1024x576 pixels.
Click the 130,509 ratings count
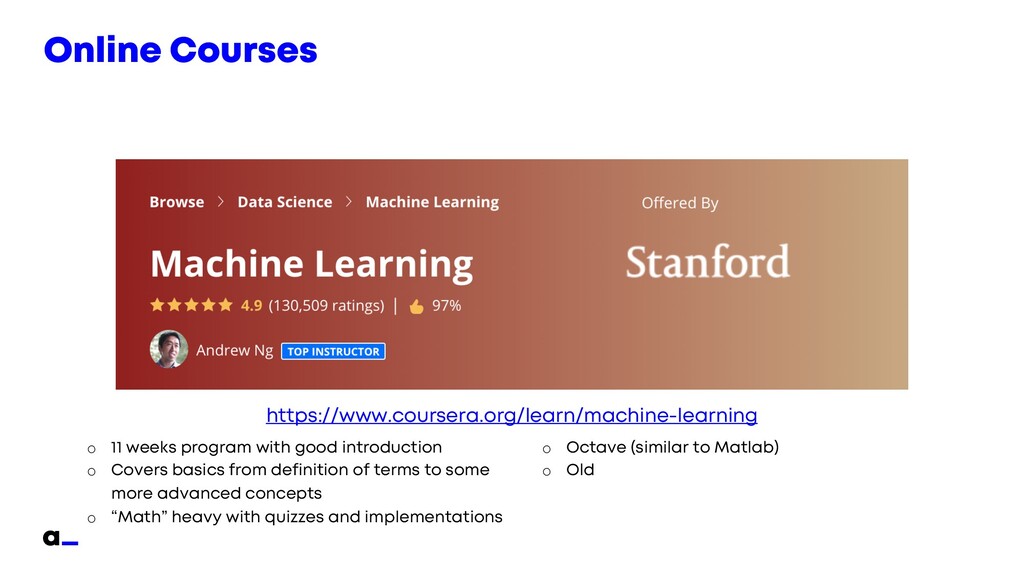[x=327, y=306]
